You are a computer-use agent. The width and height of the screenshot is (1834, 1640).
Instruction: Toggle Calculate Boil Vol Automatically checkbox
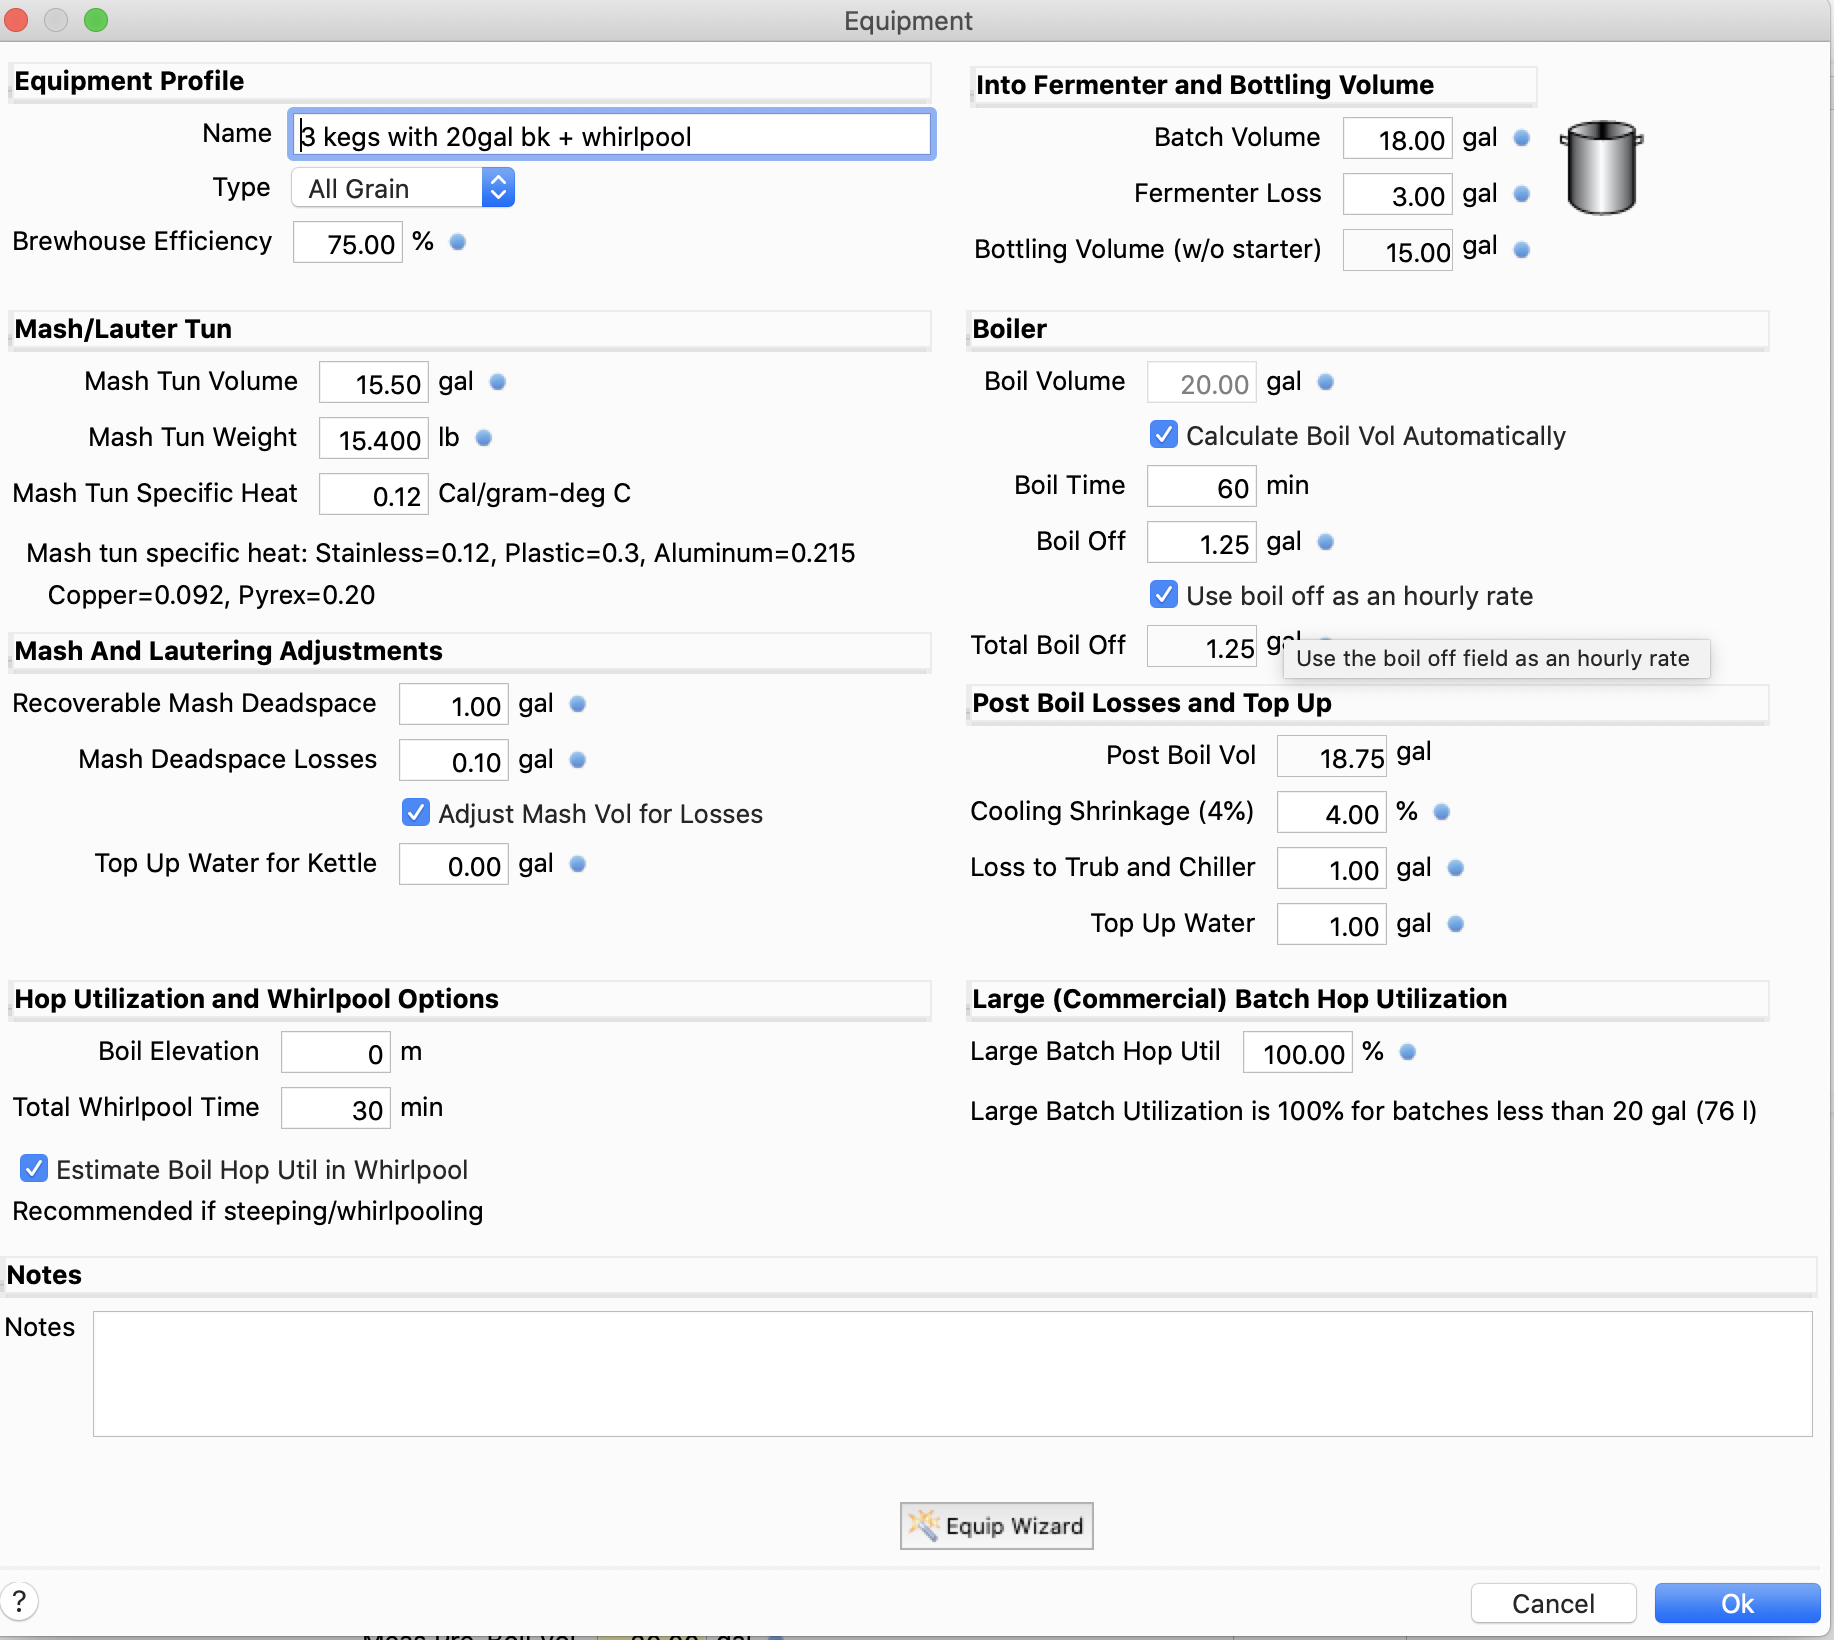click(1164, 435)
